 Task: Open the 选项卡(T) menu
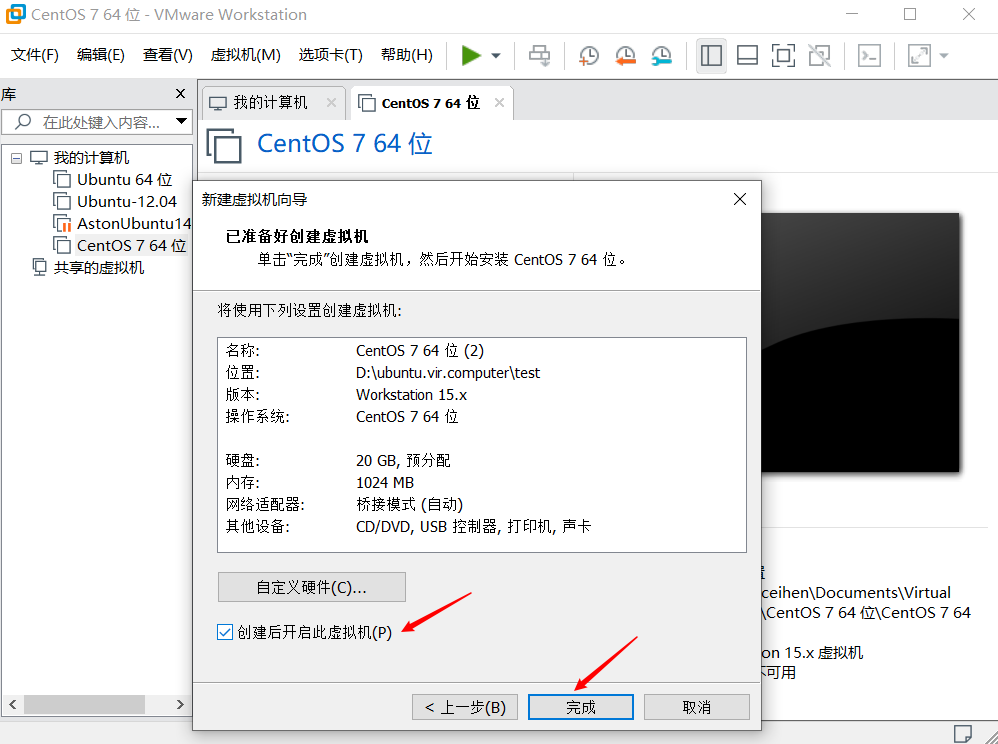(x=330, y=55)
